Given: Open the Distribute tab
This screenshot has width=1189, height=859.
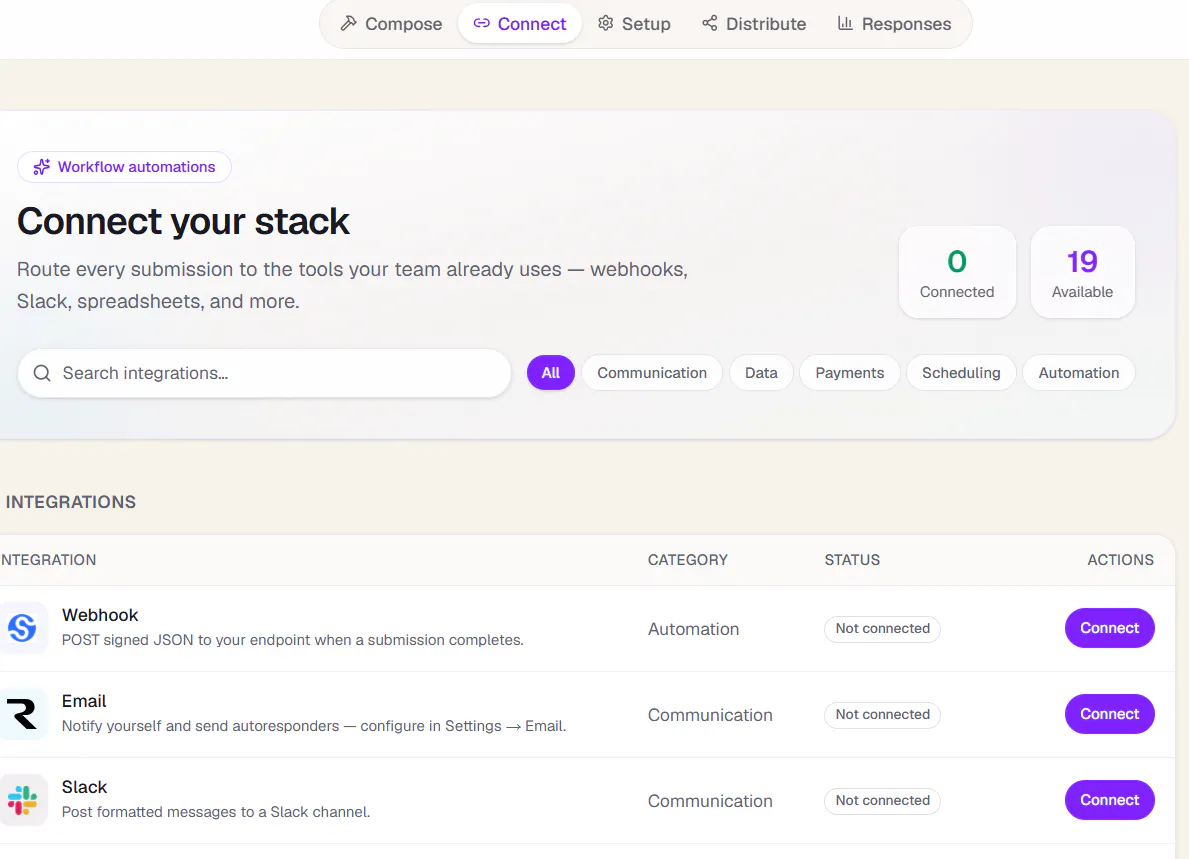Looking at the screenshot, I should pyautogui.click(x=754, y=24).
